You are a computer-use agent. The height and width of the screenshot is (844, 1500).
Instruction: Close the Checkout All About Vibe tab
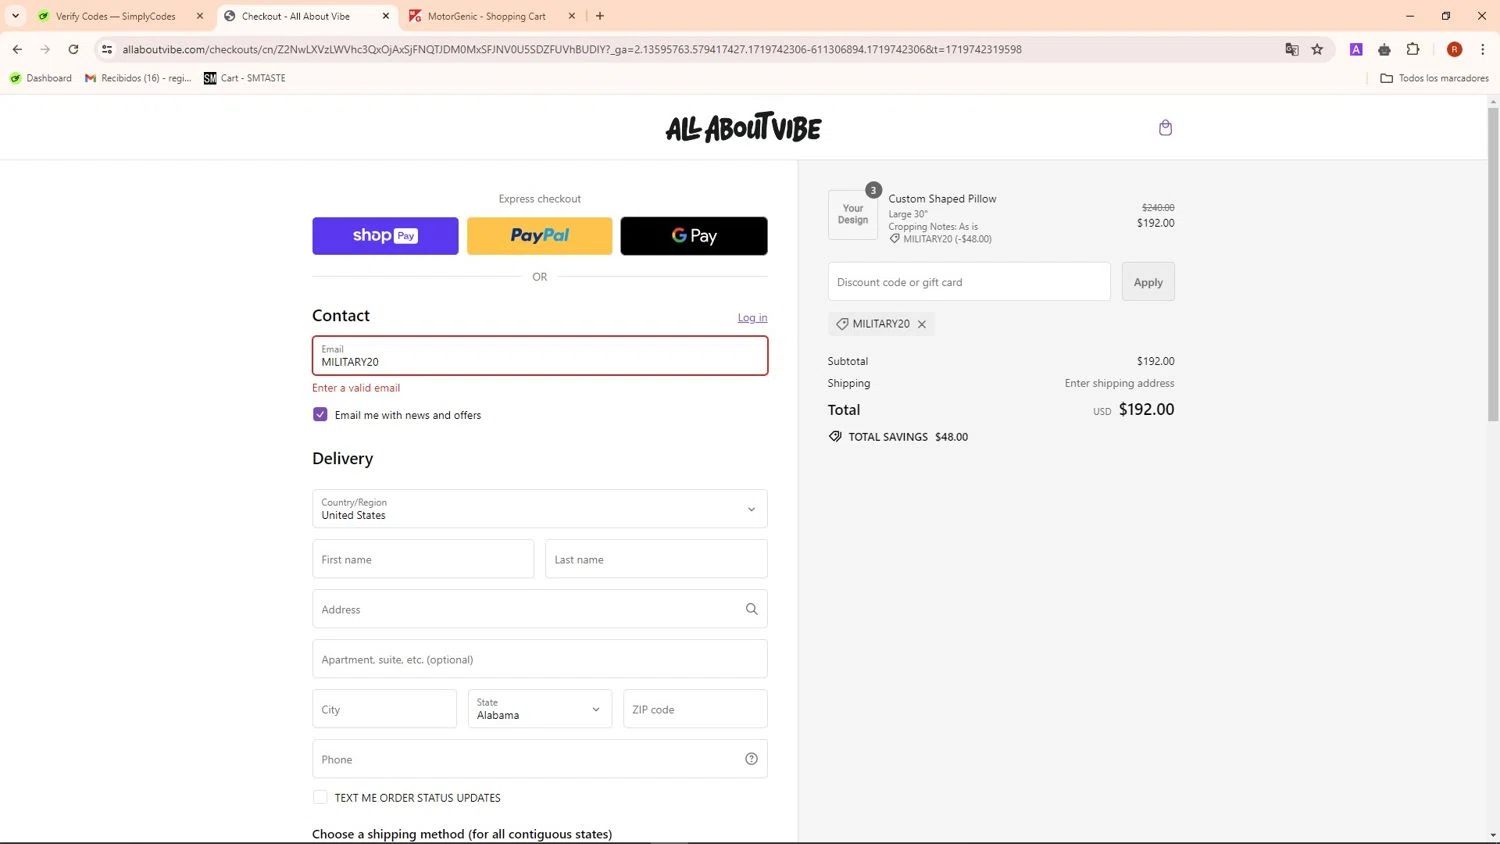386,16
